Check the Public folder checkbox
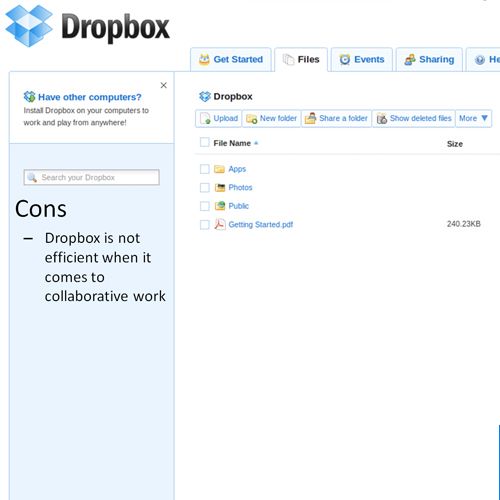Viewport: 500px width, 500px height. pyautogui.click(x=204, y=206)
